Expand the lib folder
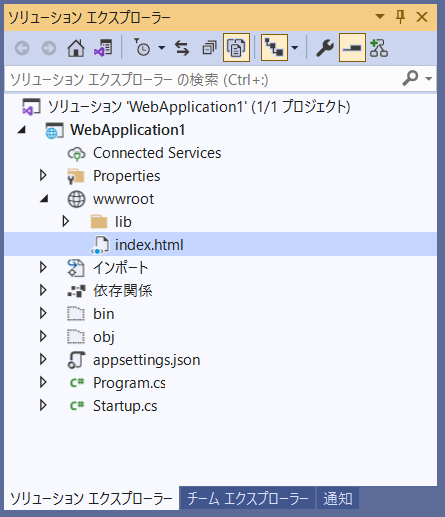 pyautogui.click(x=66, y=221)
